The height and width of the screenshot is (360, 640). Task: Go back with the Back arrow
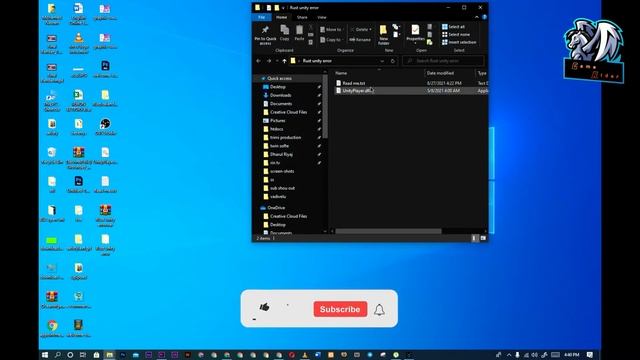point(258,61)
